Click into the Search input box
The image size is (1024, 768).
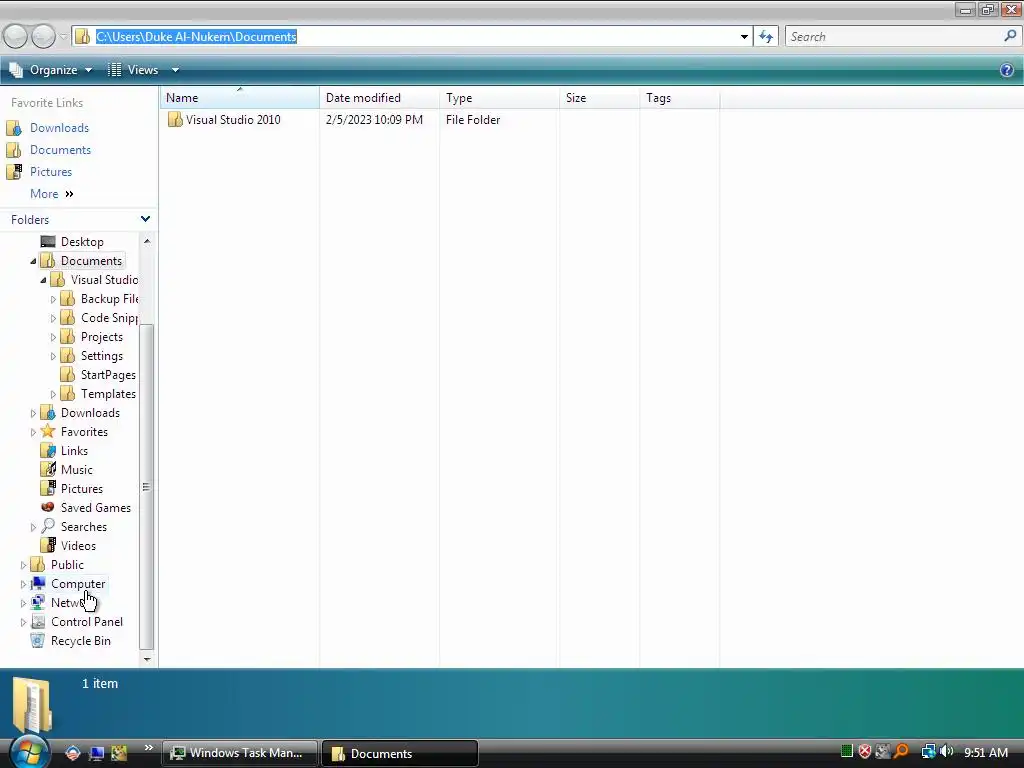893,37
